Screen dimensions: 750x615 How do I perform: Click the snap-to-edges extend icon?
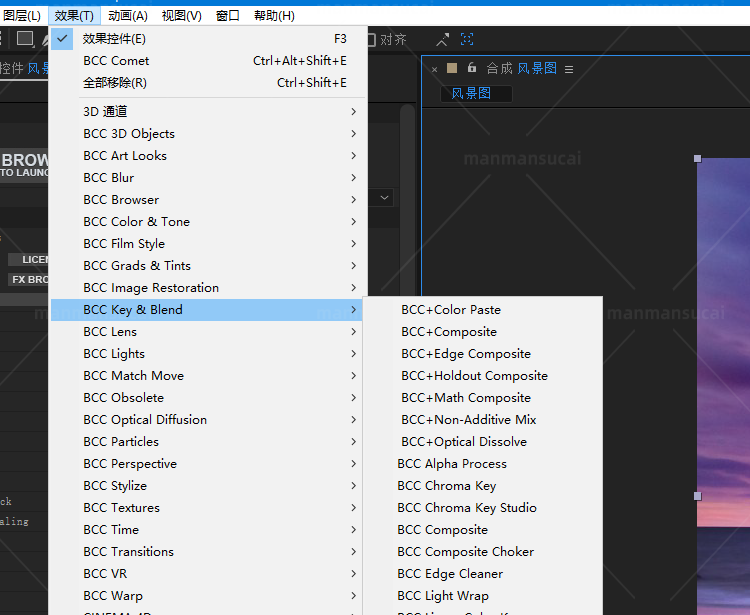pos(443,39)
